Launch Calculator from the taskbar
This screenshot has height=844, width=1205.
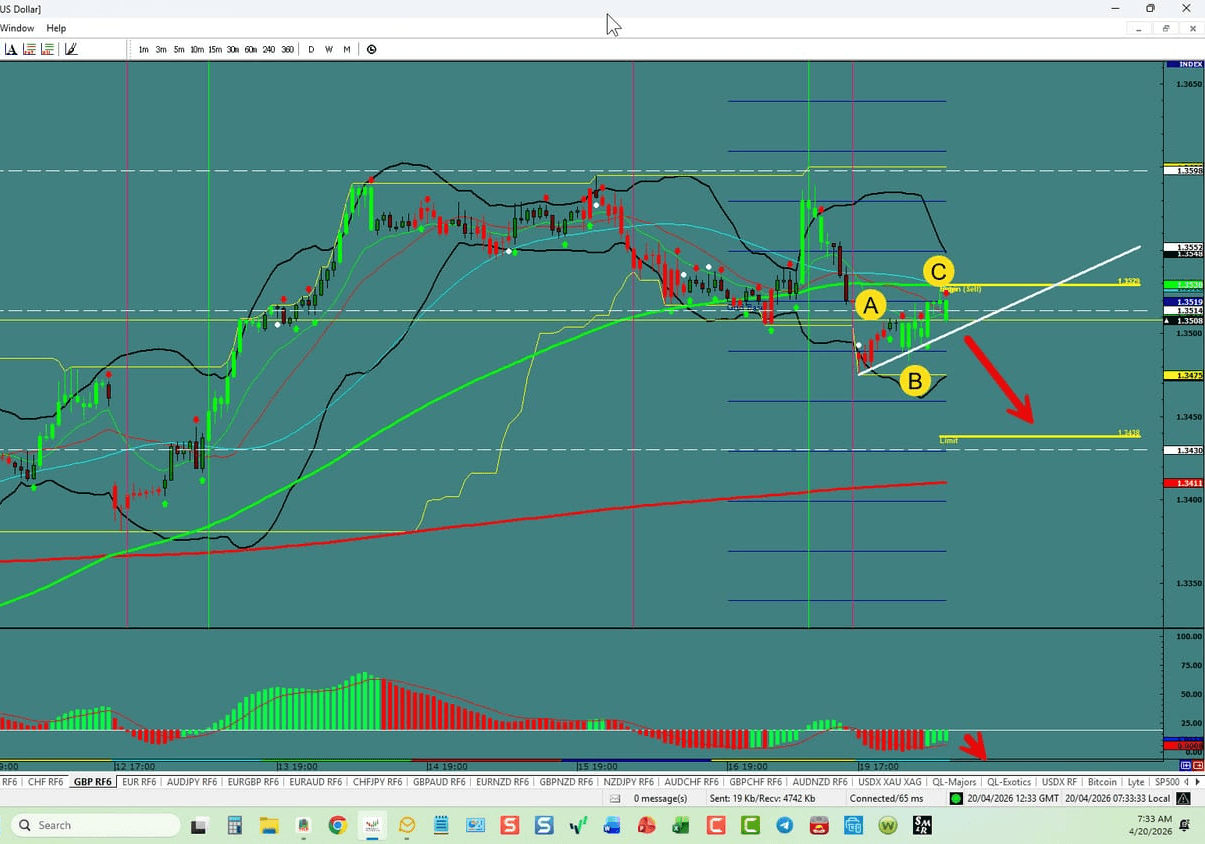pyautogui.click(x=235, y=826)
